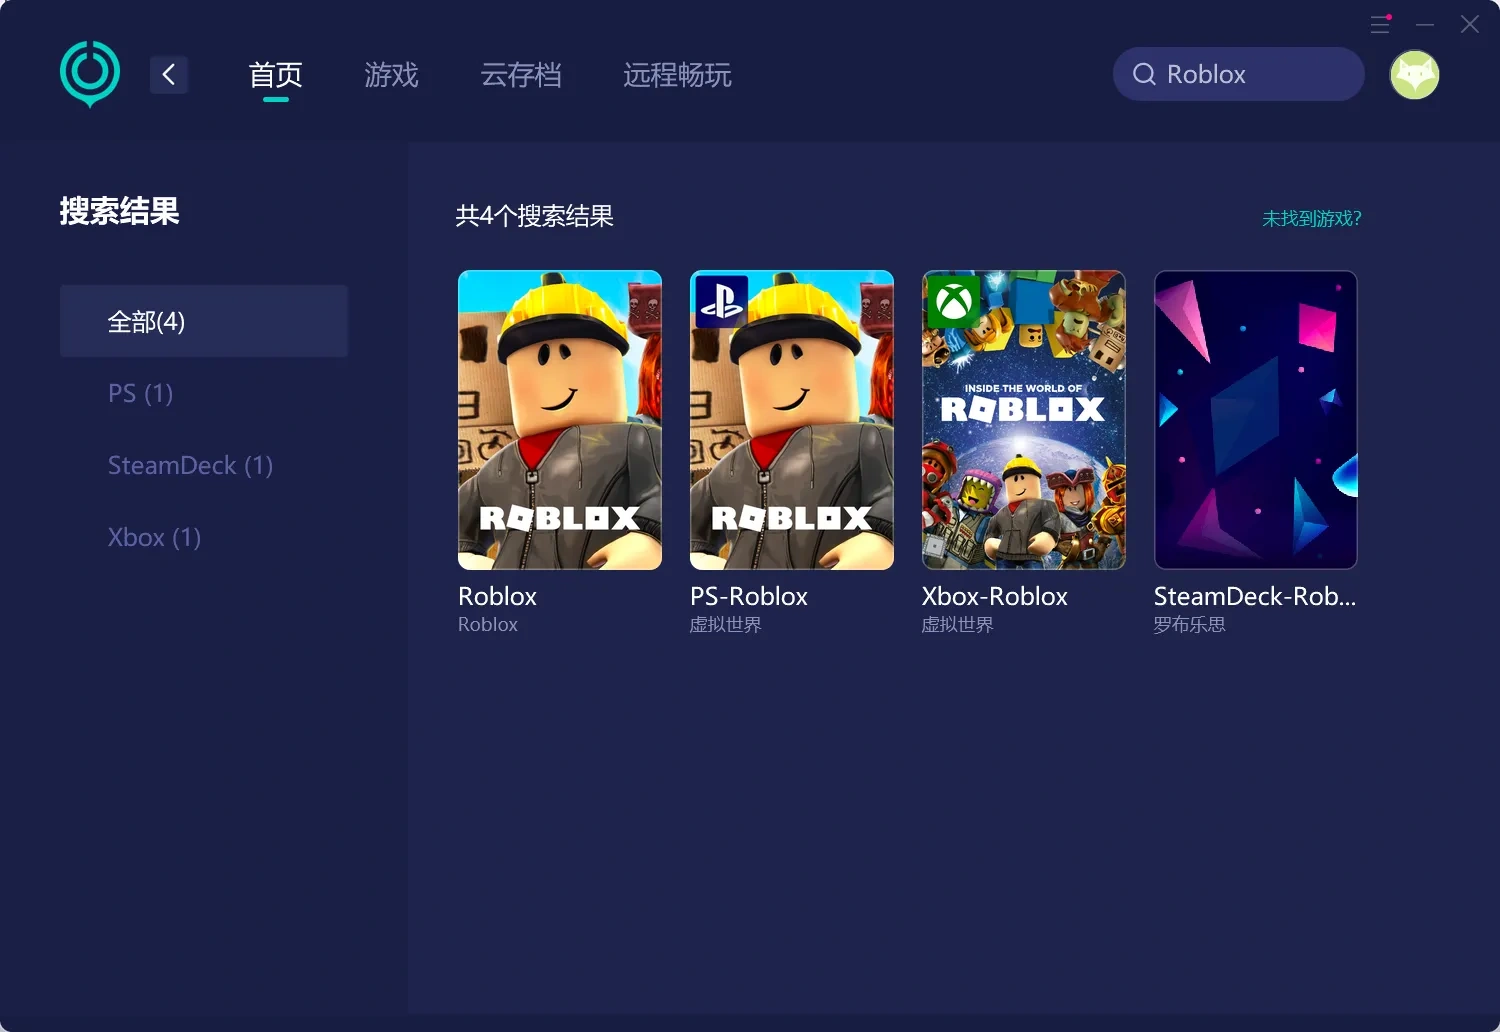Go to the 远程畅玩 tab
The width and height of the screenshot is (1500, 1032).
[677, 75]
